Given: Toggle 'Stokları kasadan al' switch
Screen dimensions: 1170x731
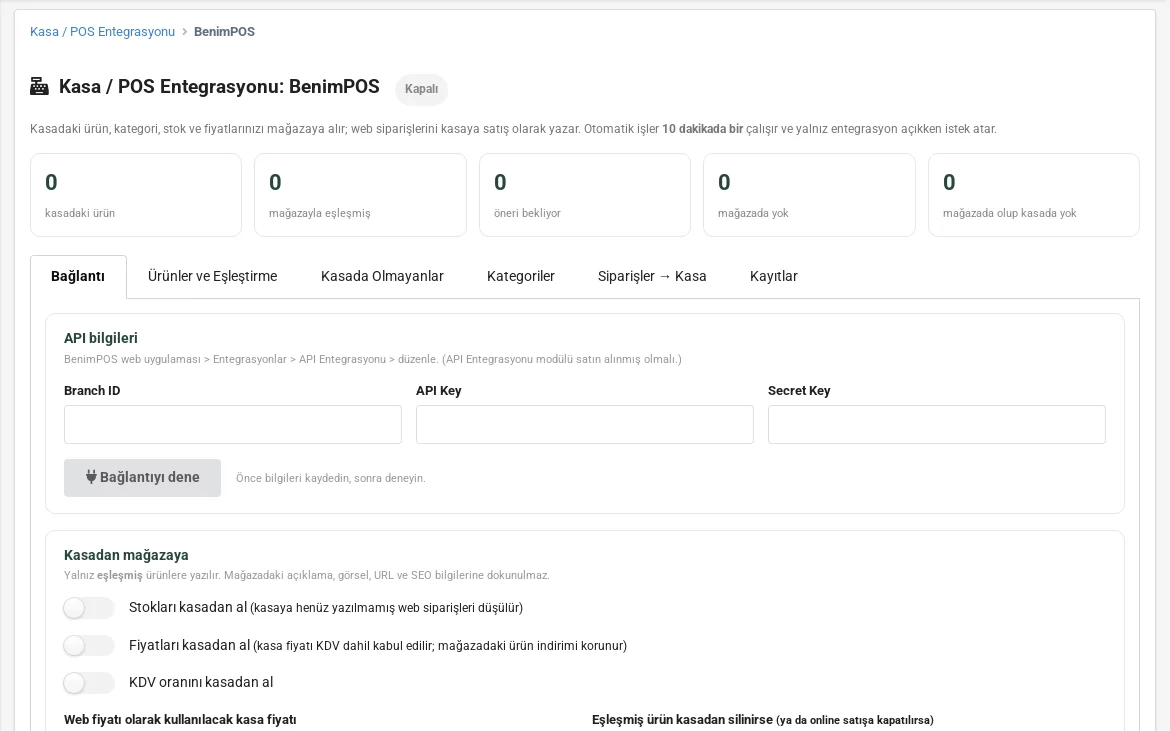Looking at the screenshot, I should [x=89, y=608].
